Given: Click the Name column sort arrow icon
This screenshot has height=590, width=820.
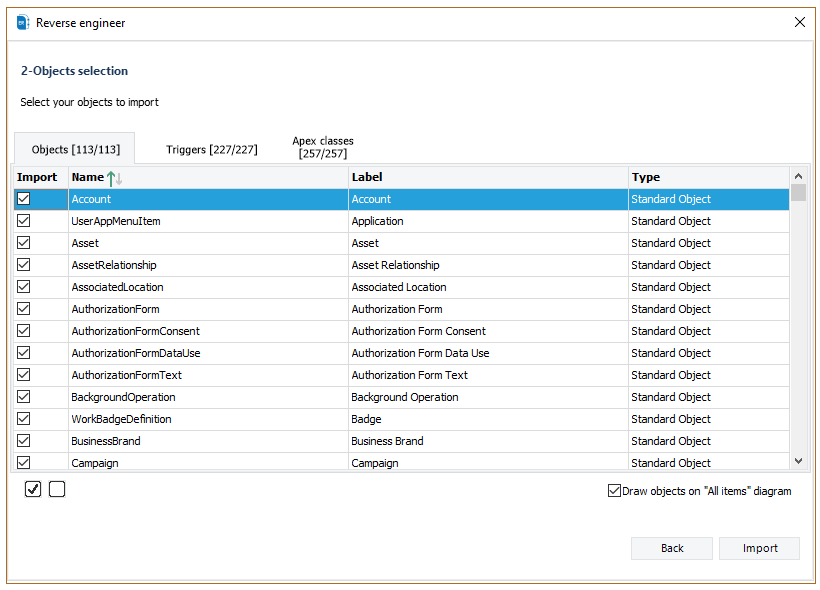Looking at the screenshot, I should (x=115, y=178).
